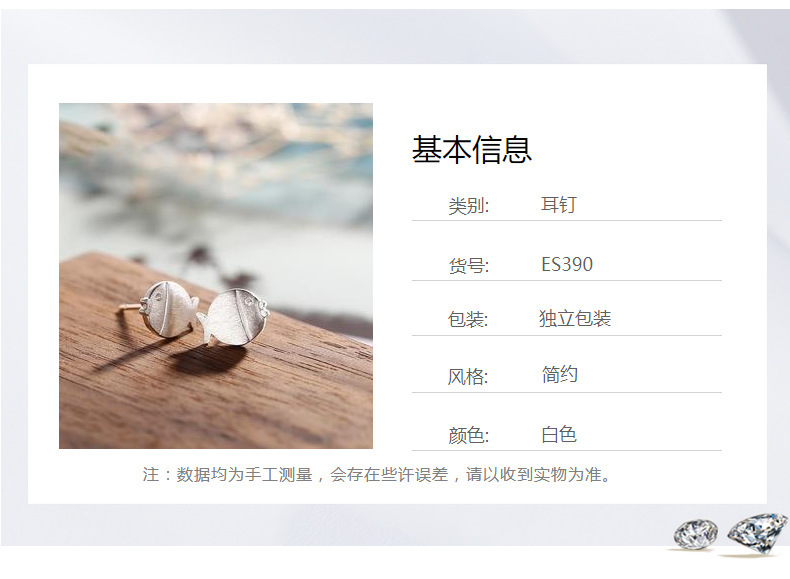Select the 风格 label

(468, 376)
